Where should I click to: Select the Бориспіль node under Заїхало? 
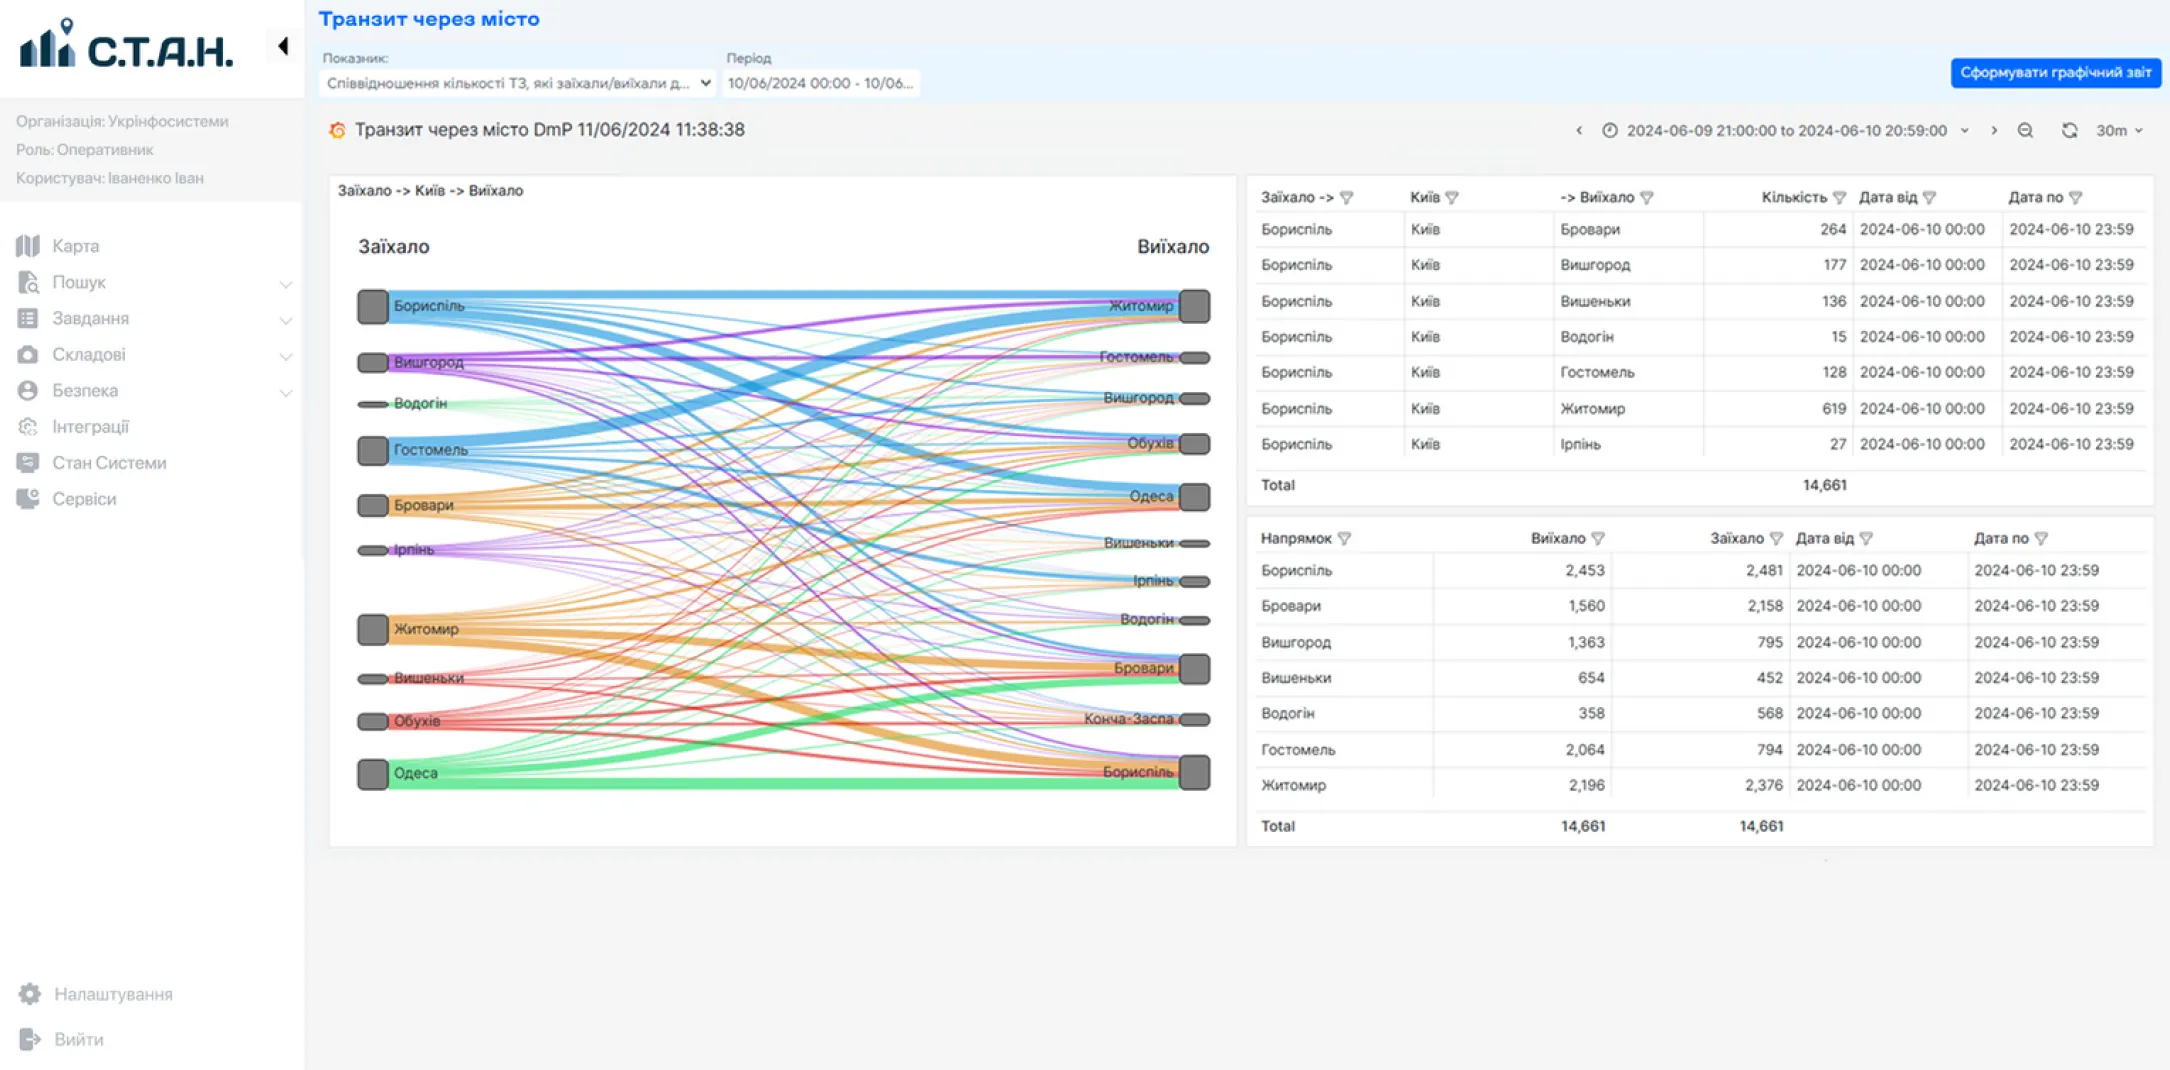tap(373, 306)
